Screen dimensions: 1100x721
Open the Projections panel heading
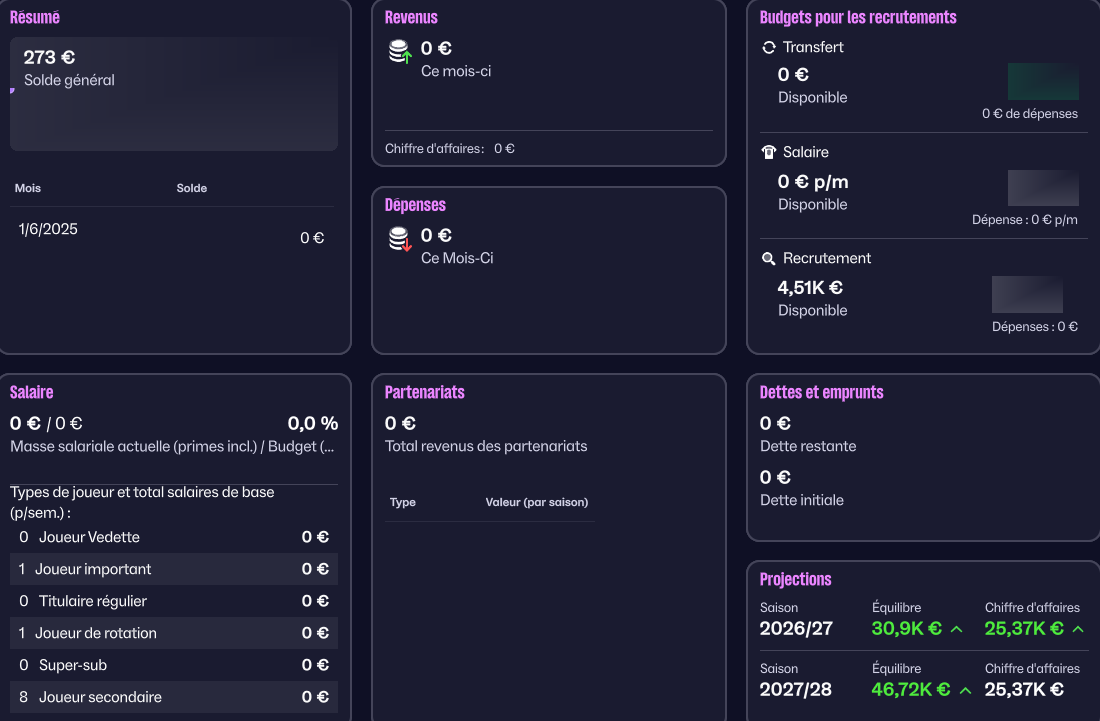795,579
